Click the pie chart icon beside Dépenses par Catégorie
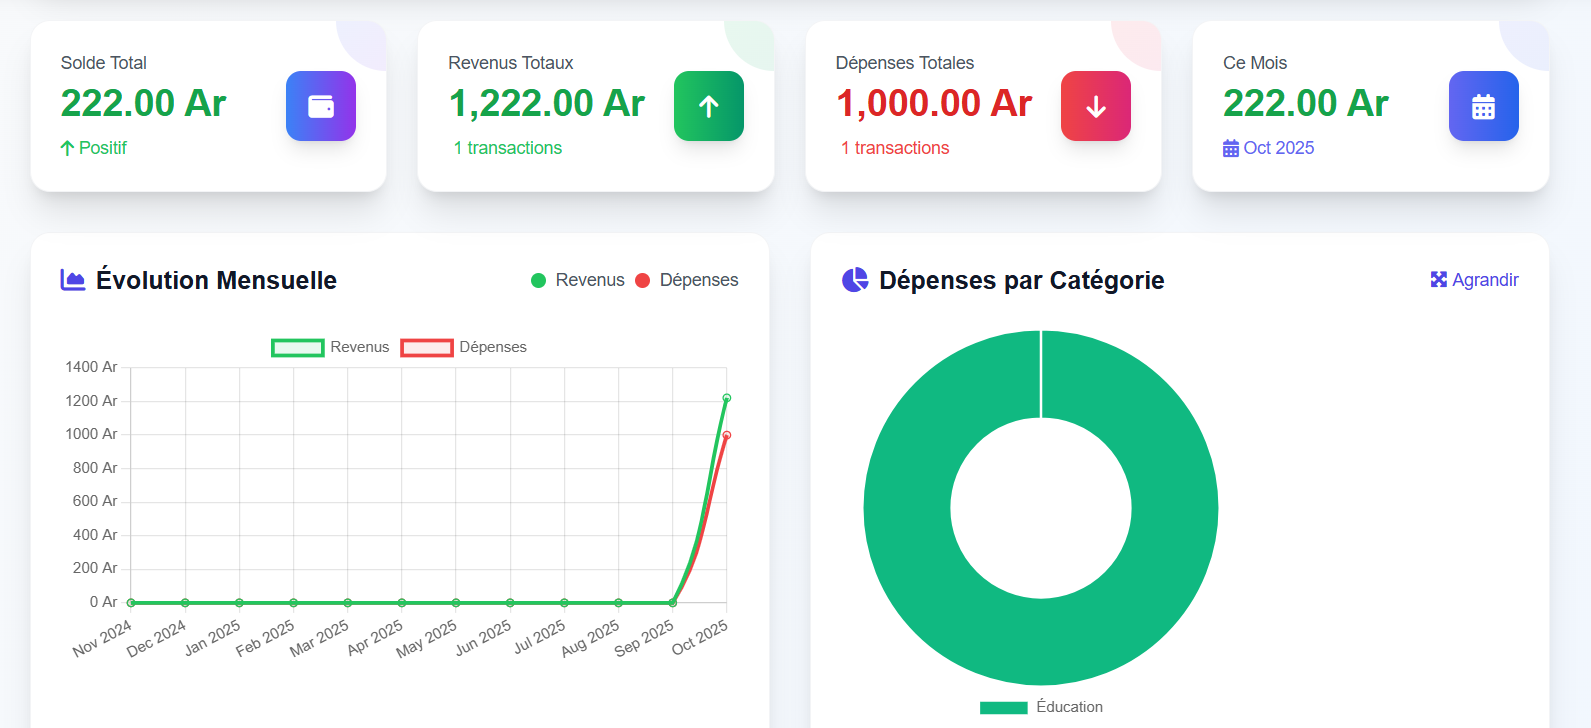The height and width of the screenshot is (728, 1591). point(855,280)
